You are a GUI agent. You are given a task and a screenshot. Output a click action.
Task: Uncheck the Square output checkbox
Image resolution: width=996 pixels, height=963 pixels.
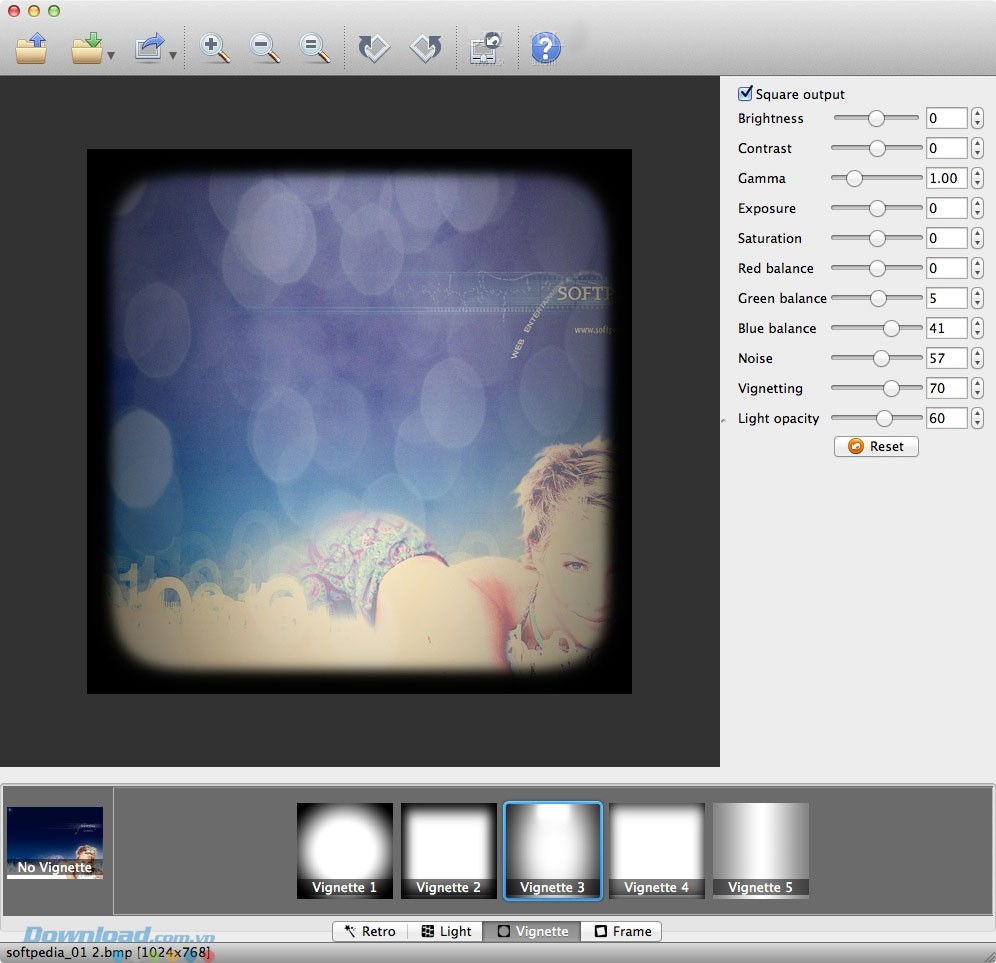point(745,94)
